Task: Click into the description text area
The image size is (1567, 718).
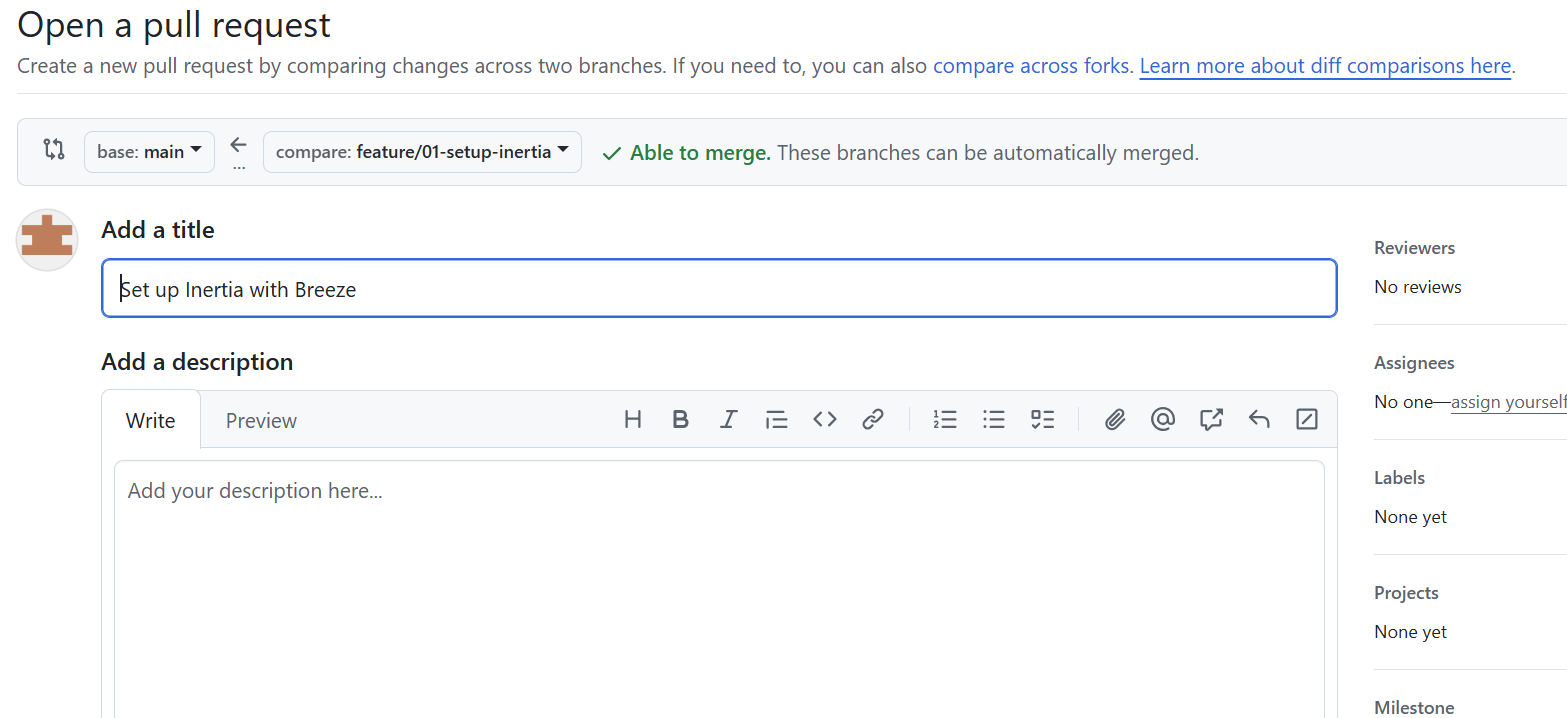Action: [719, 589]
